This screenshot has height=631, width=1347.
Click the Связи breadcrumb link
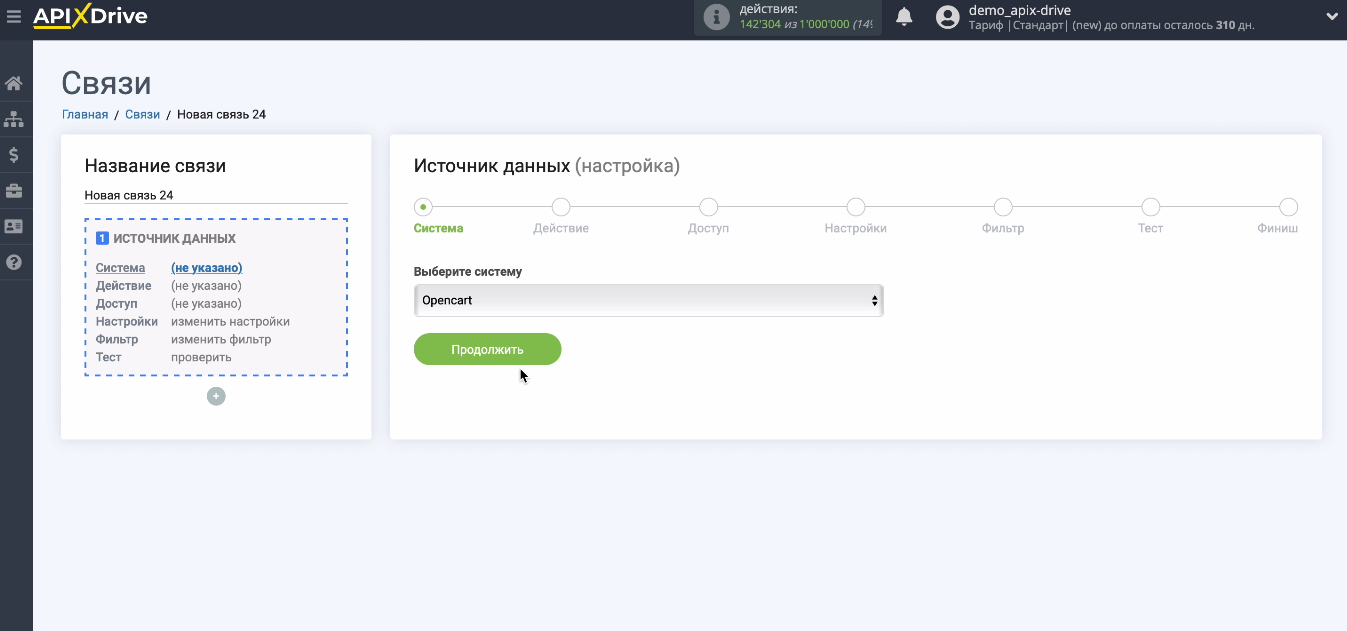click(x=142, y=115)
